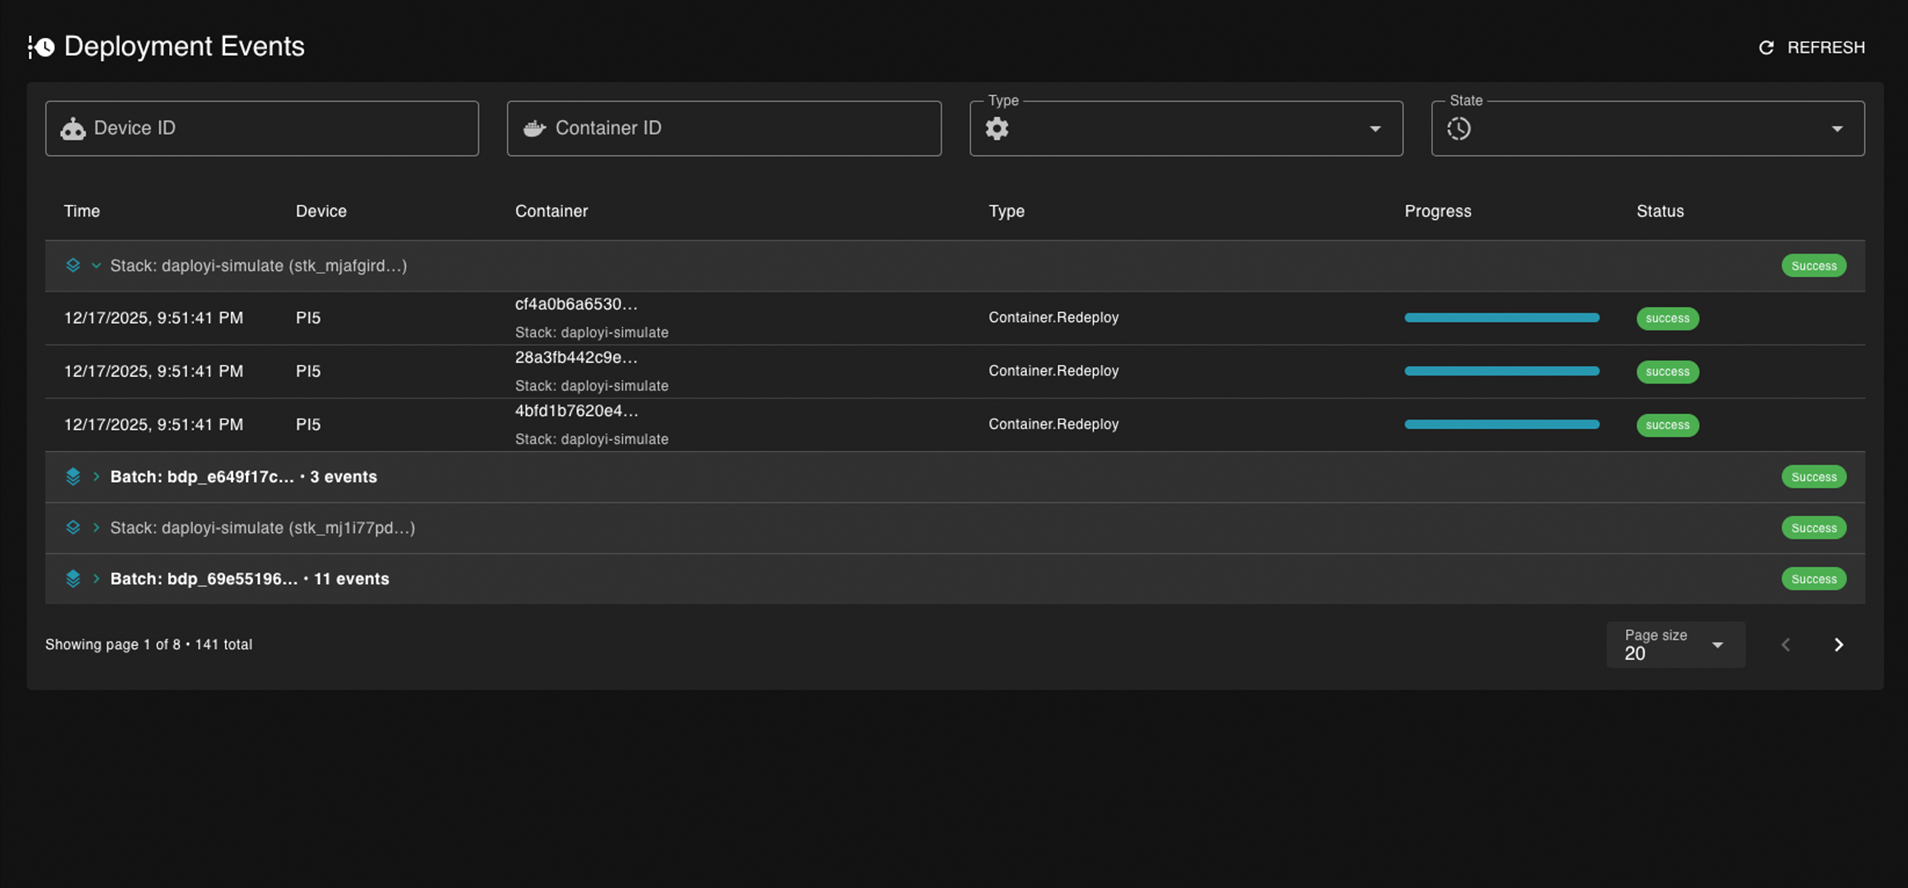Click the Success badge on stk_mj1i77pd stack row
The image size is (1908, 888).
point(1814,528)
